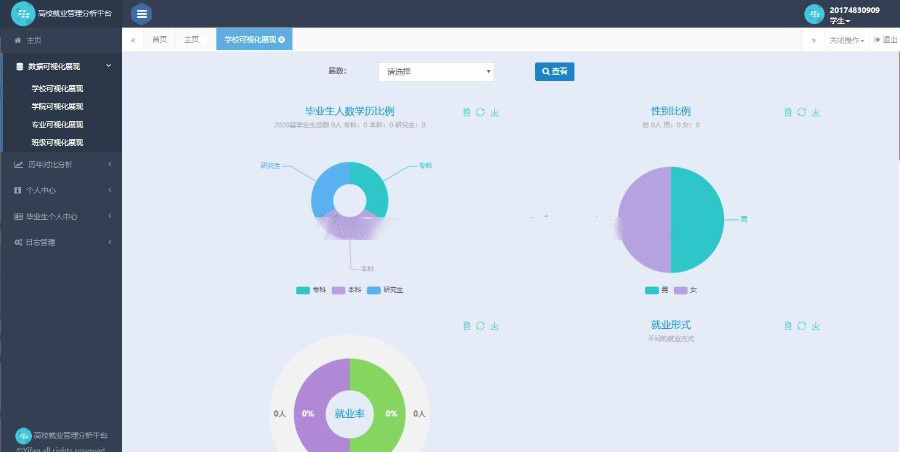This screenshot has width=900, height=452.
Task: Click the teal 男 slice of gender pie
Action: coord(698,220)
